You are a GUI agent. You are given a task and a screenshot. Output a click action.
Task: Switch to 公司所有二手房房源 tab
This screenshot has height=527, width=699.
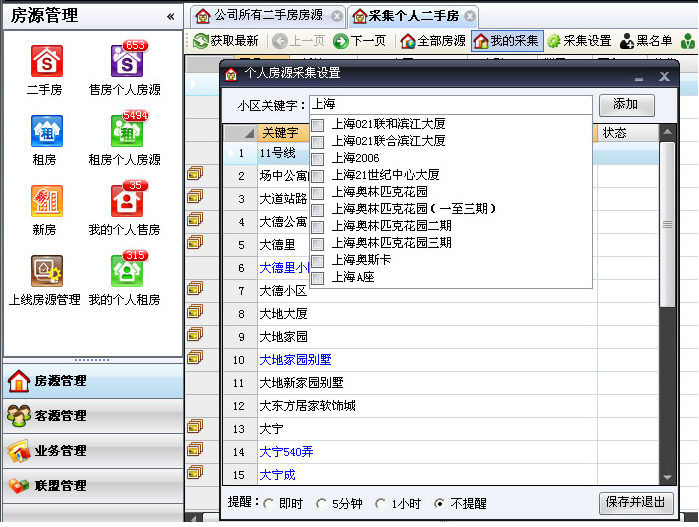[268, 16]
